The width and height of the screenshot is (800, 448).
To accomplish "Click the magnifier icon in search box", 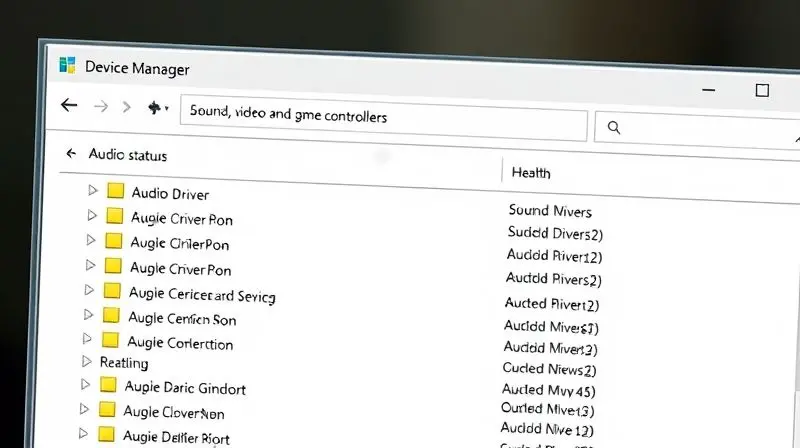I will pos(614,127).
